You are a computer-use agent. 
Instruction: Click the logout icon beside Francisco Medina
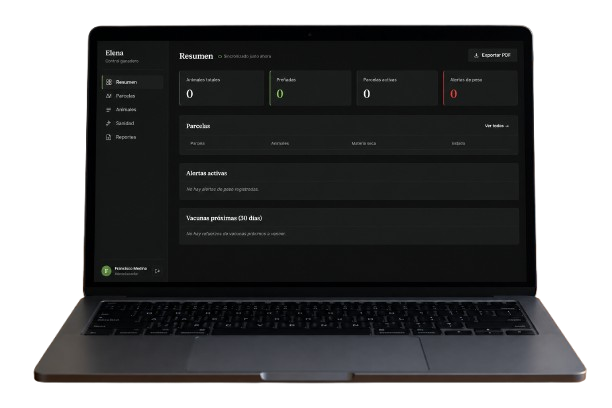tap(157, 271)
